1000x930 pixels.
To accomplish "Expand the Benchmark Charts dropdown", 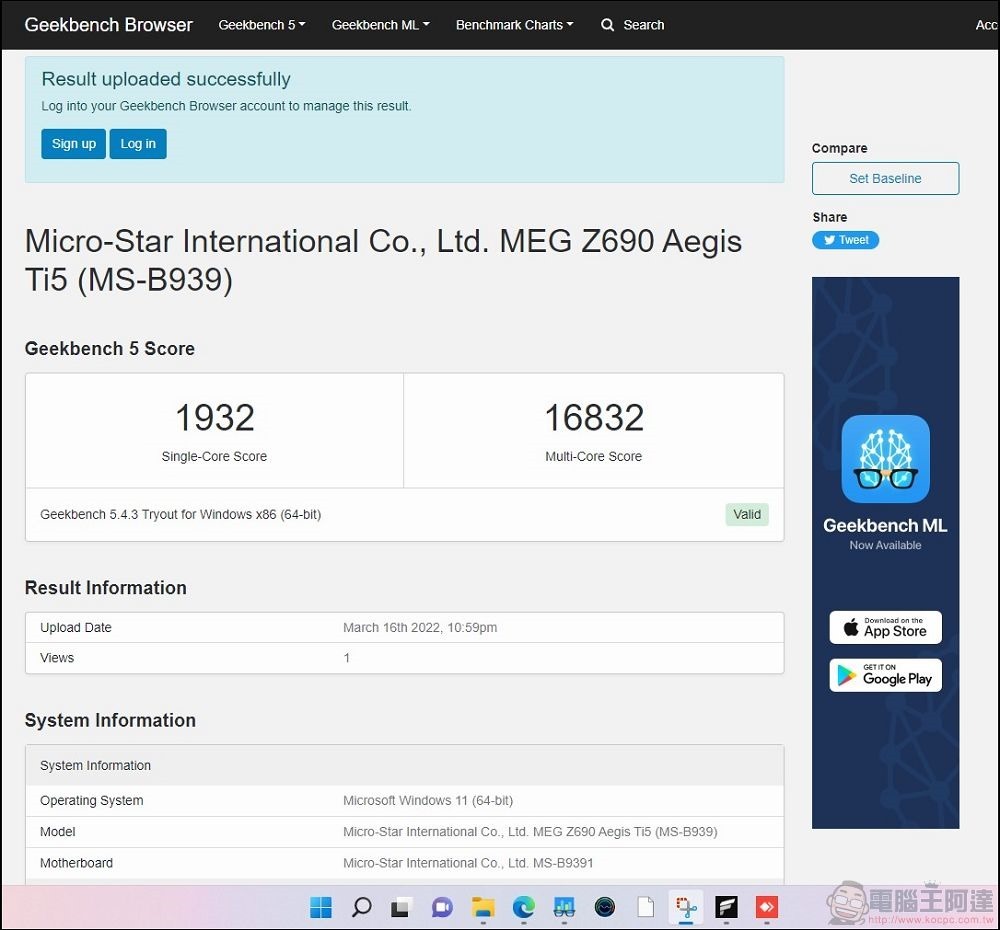I will (x=514, y=25).
